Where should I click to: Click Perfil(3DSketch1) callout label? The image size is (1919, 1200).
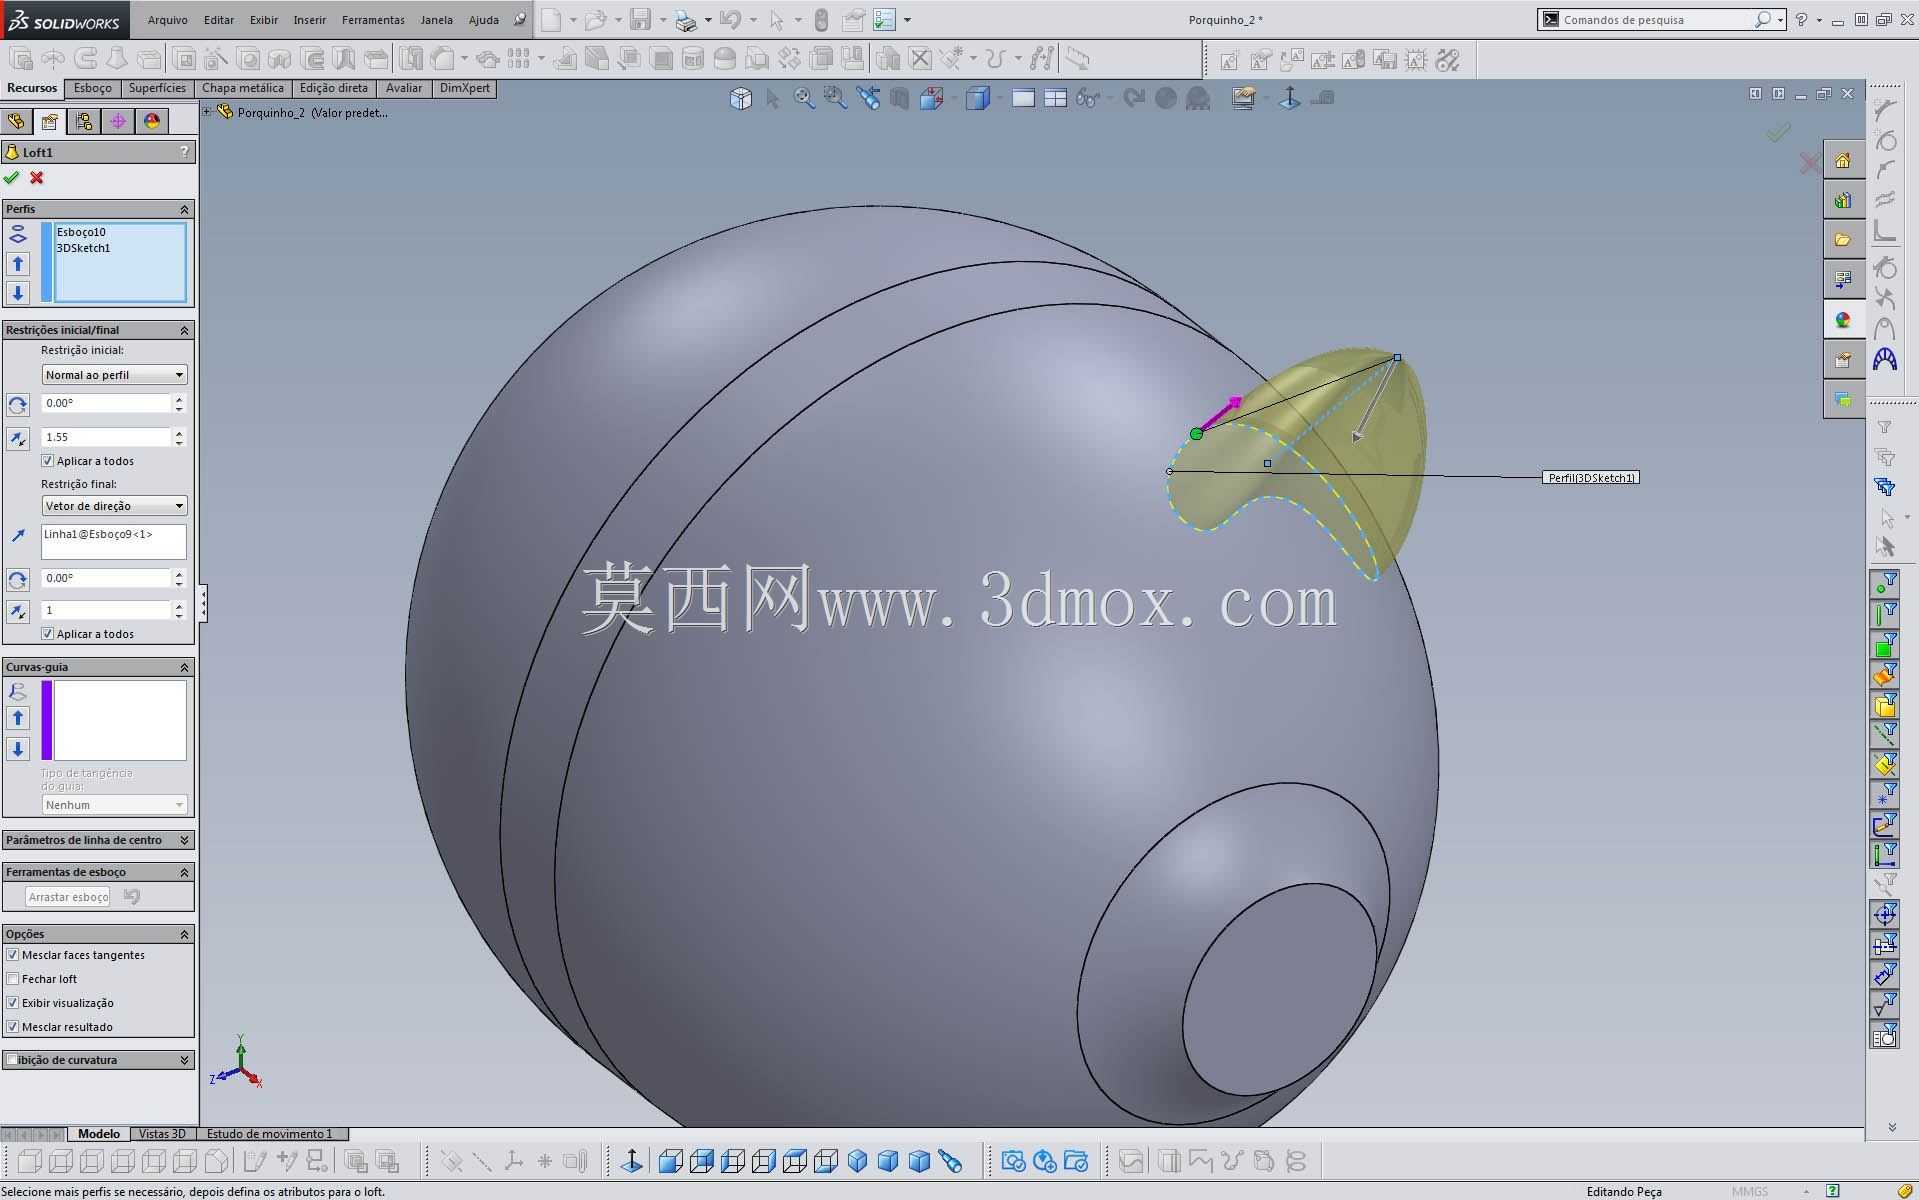pyautogui.click(x=1591, y=478)
